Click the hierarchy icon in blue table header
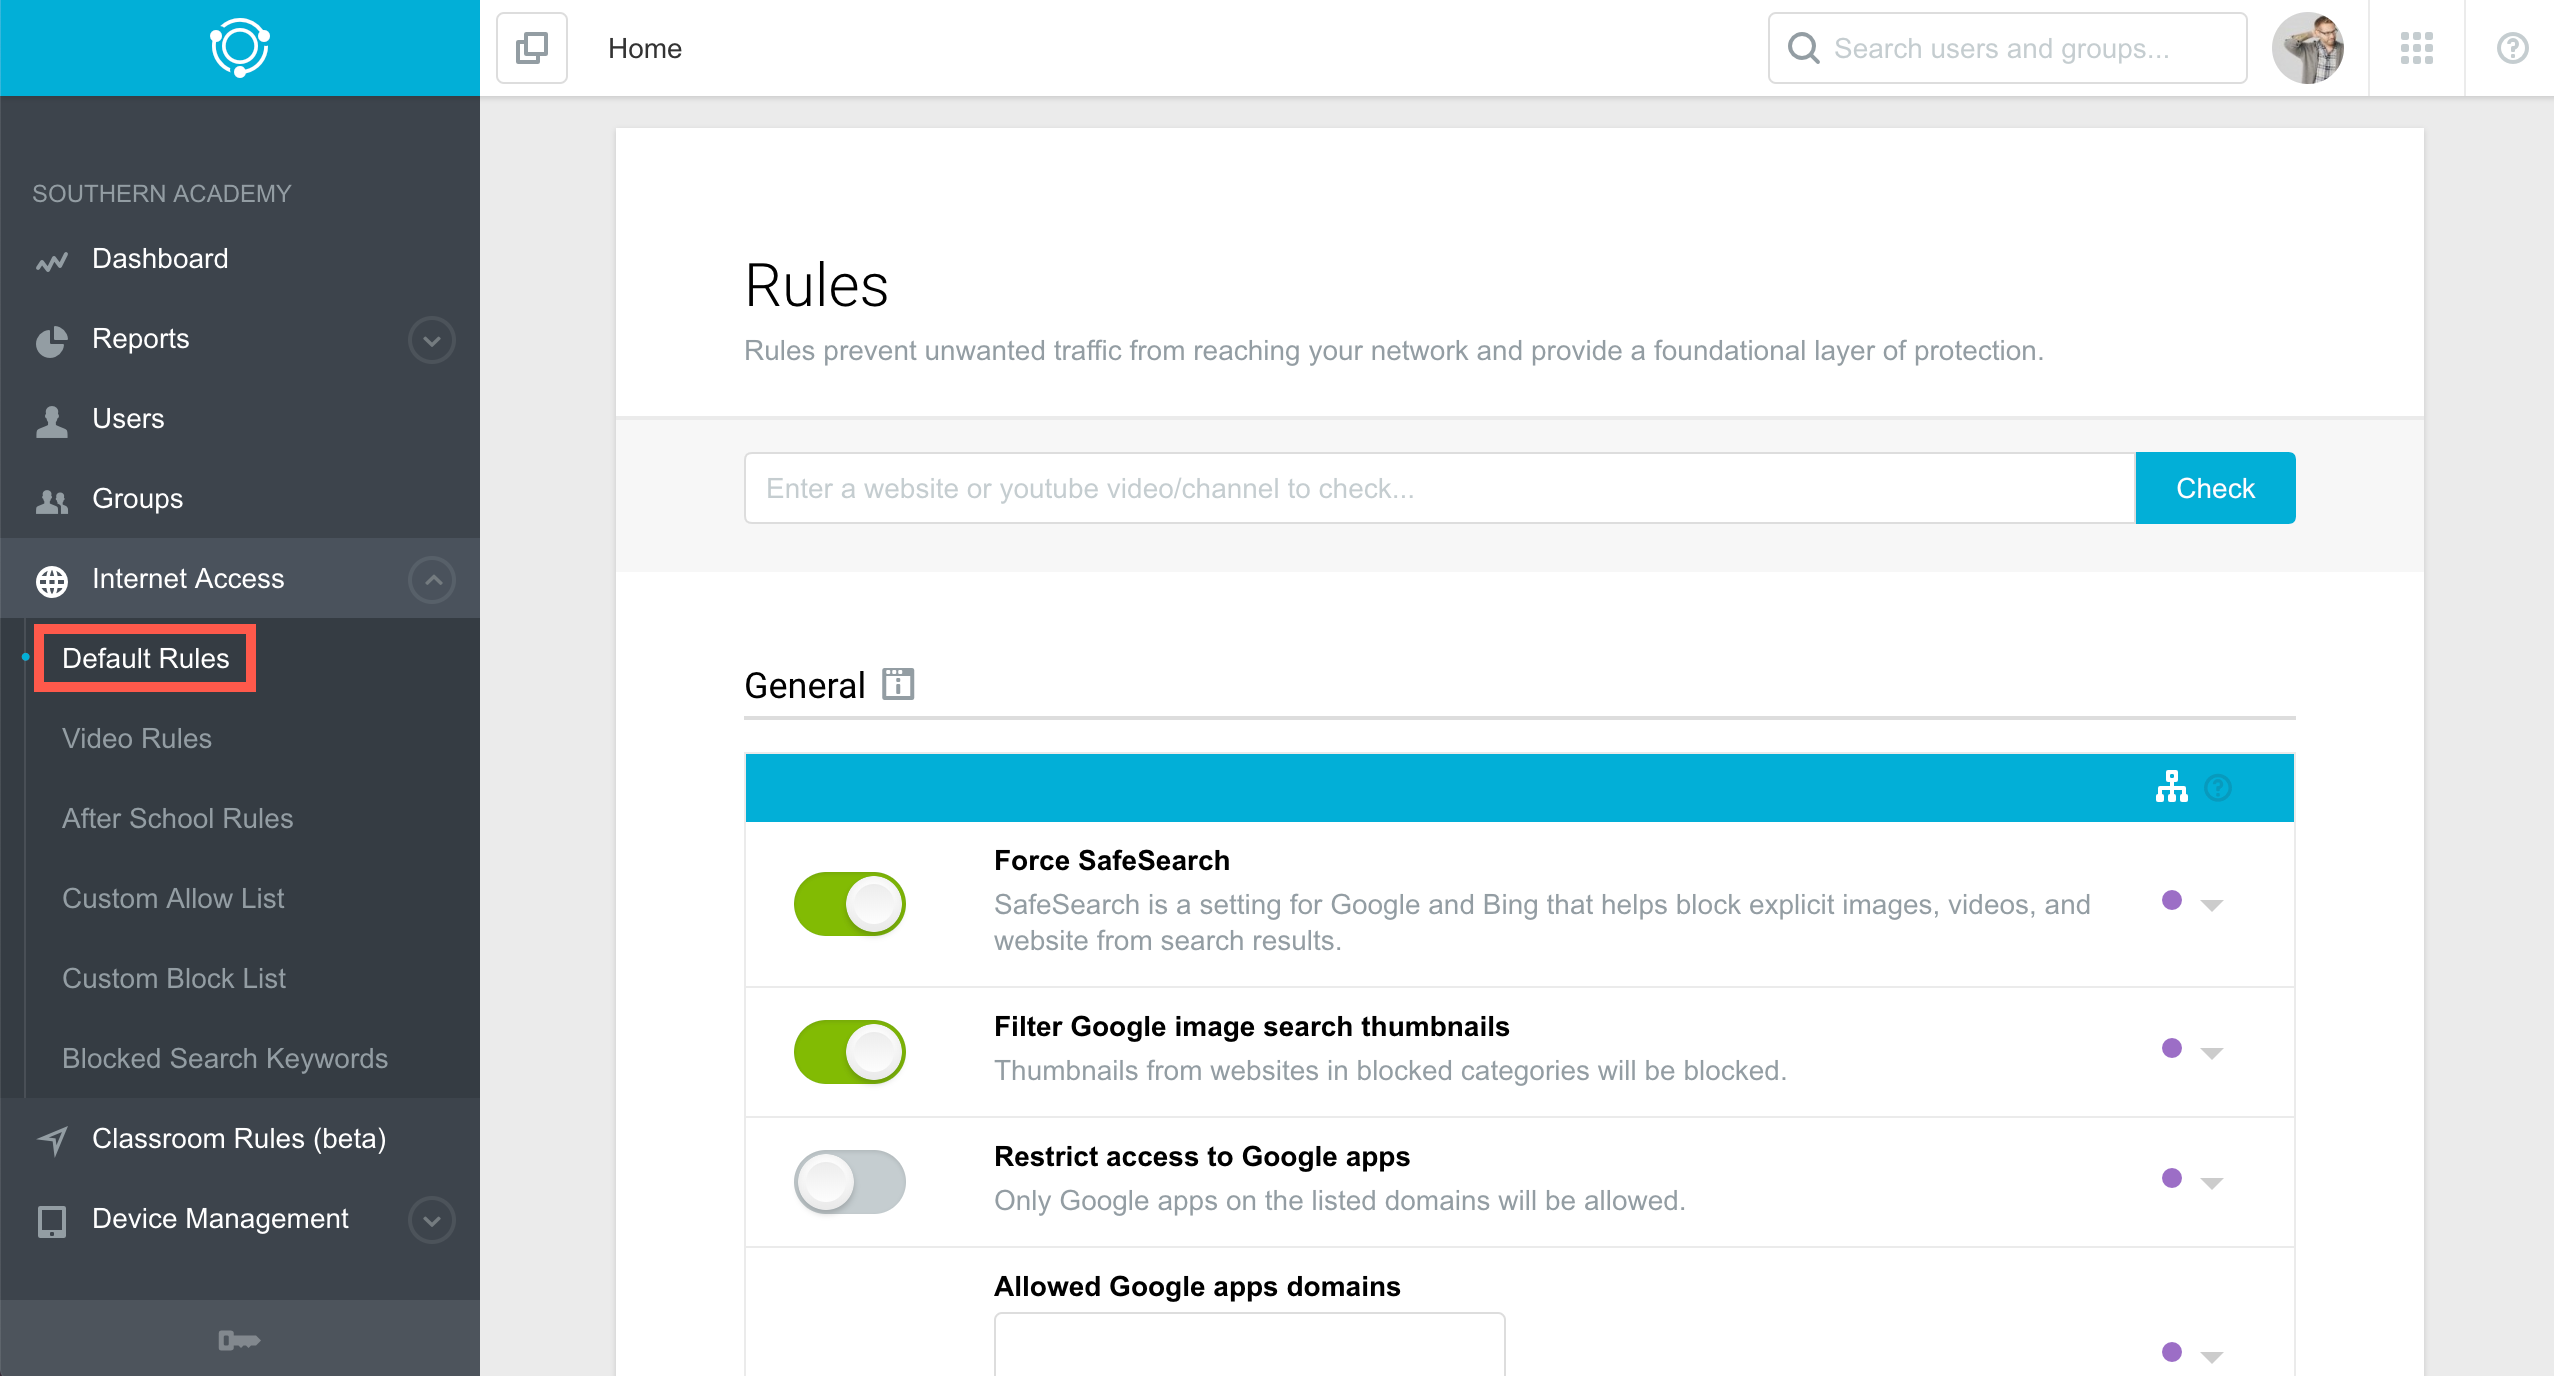The height and width of the screenshot is (1376, 2554). pyautogui.click(x=2171, y=788)
